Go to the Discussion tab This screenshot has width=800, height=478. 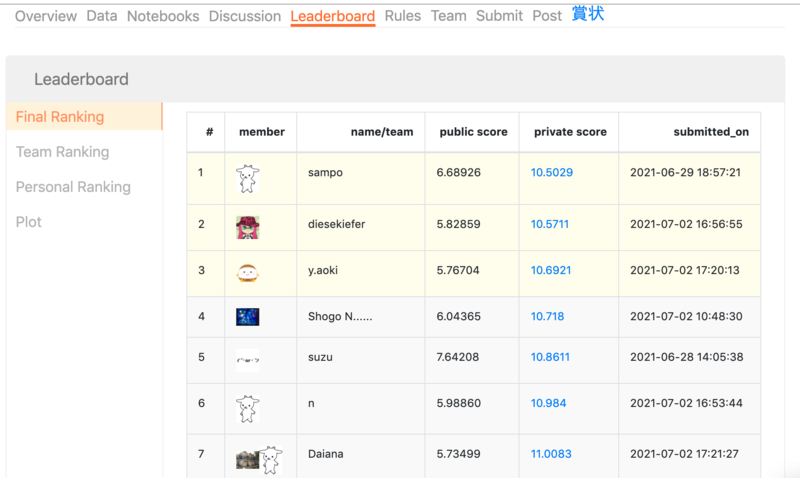point(244,16)
